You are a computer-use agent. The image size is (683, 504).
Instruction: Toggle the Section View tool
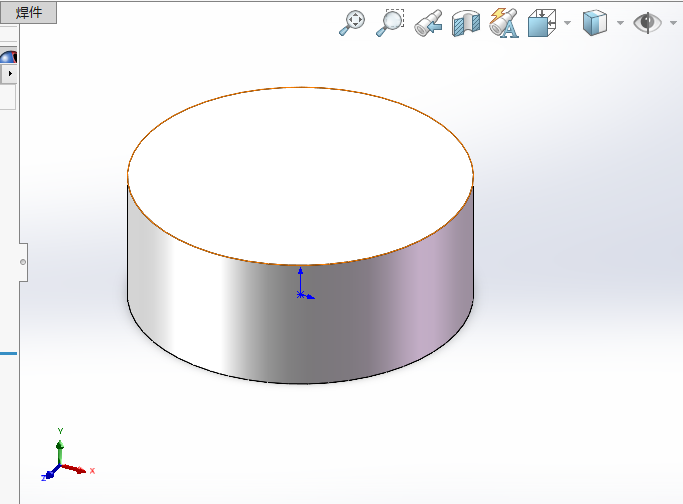[x=466, y=23]
